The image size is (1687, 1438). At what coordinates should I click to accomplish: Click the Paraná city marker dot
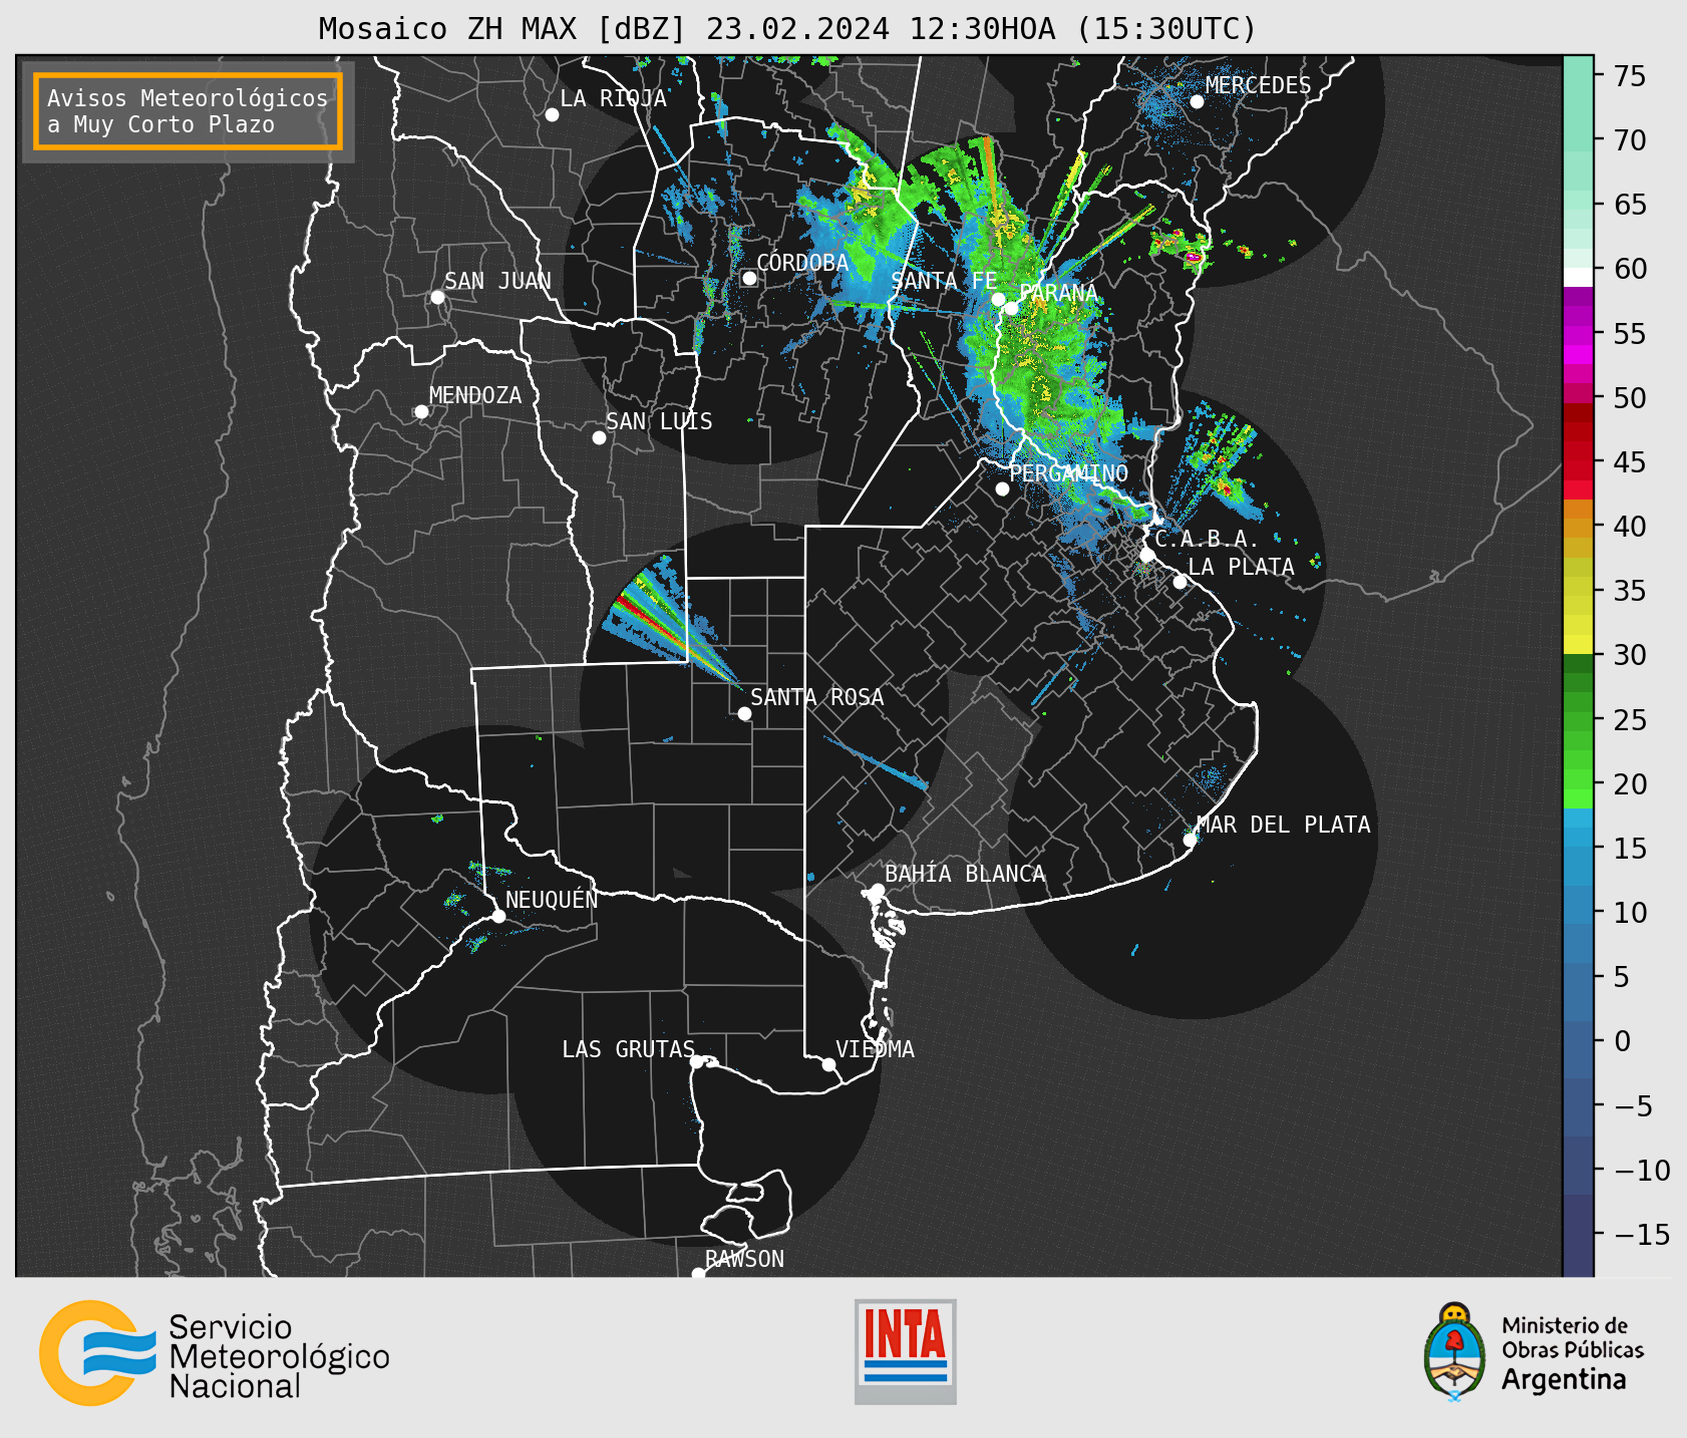click(1012, 308)
